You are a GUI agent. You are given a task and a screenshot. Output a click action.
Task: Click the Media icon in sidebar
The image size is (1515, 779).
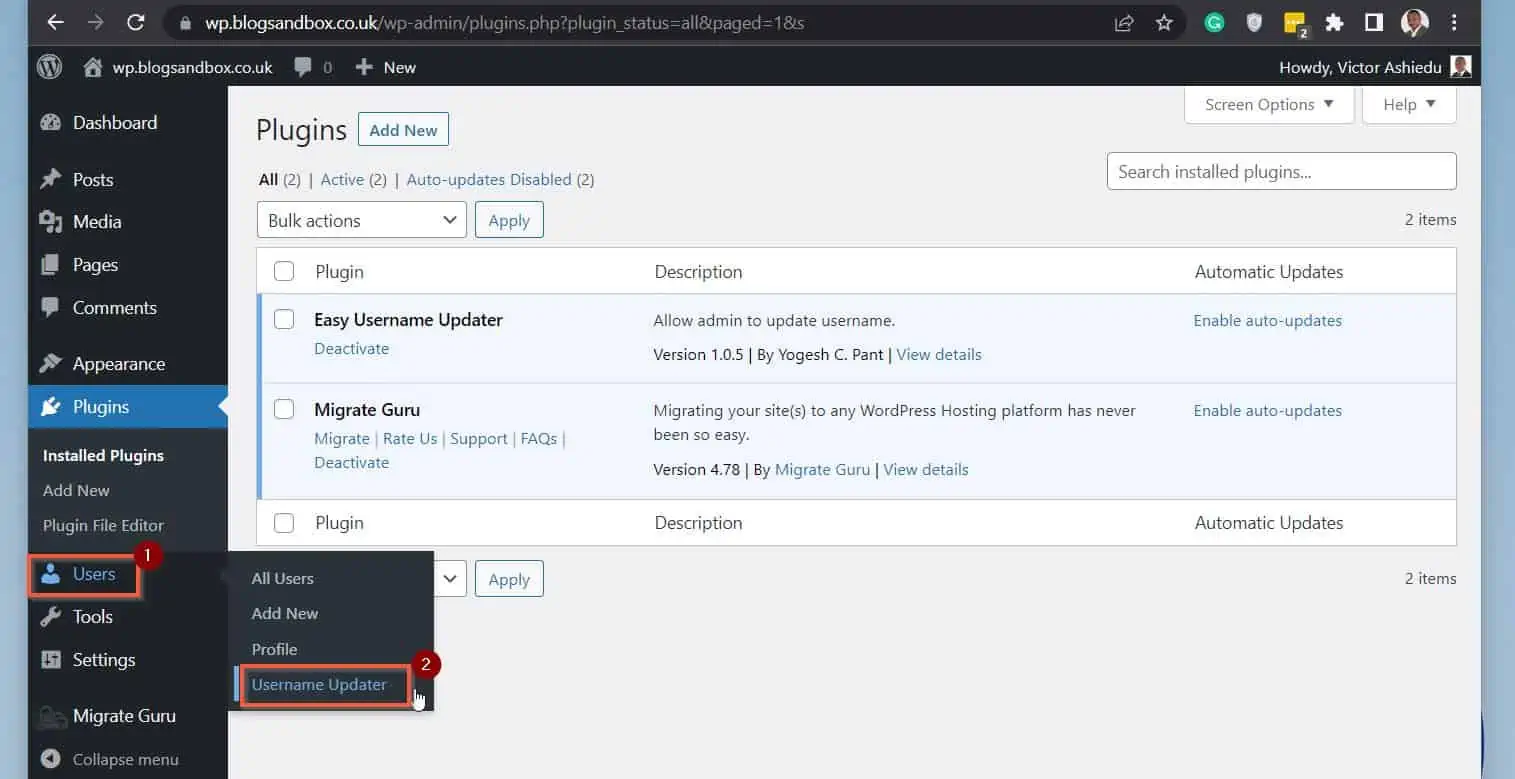[50, 222]
